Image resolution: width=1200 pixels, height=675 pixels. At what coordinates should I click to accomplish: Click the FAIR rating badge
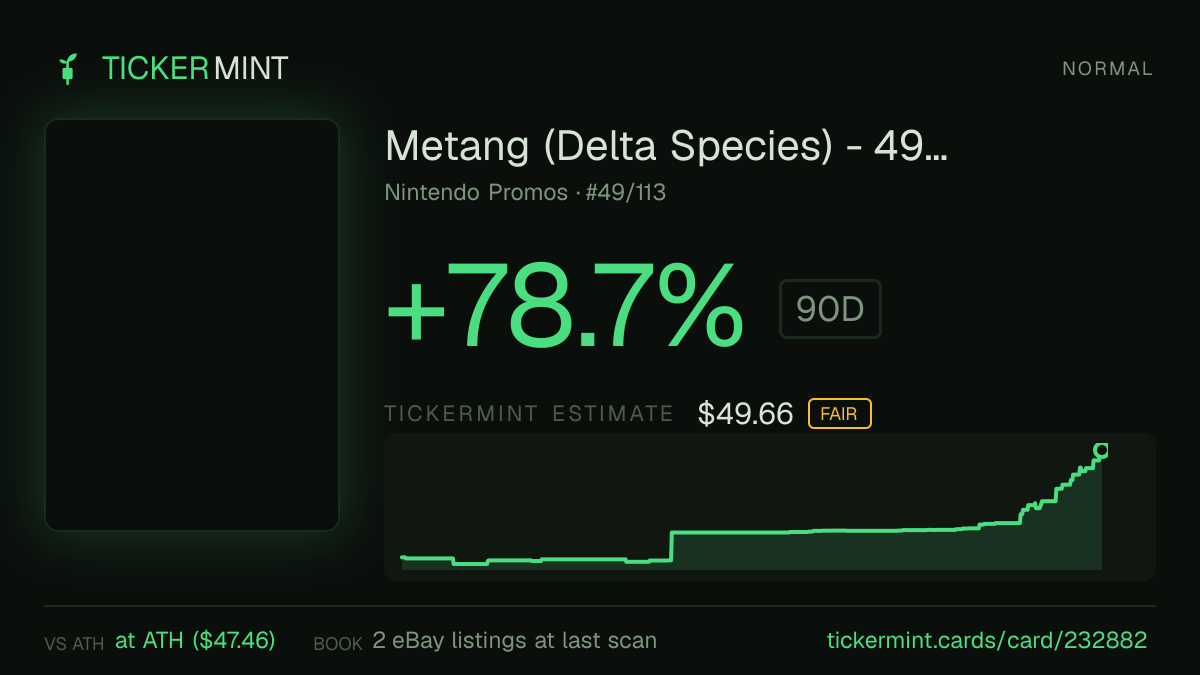point(840,414)
